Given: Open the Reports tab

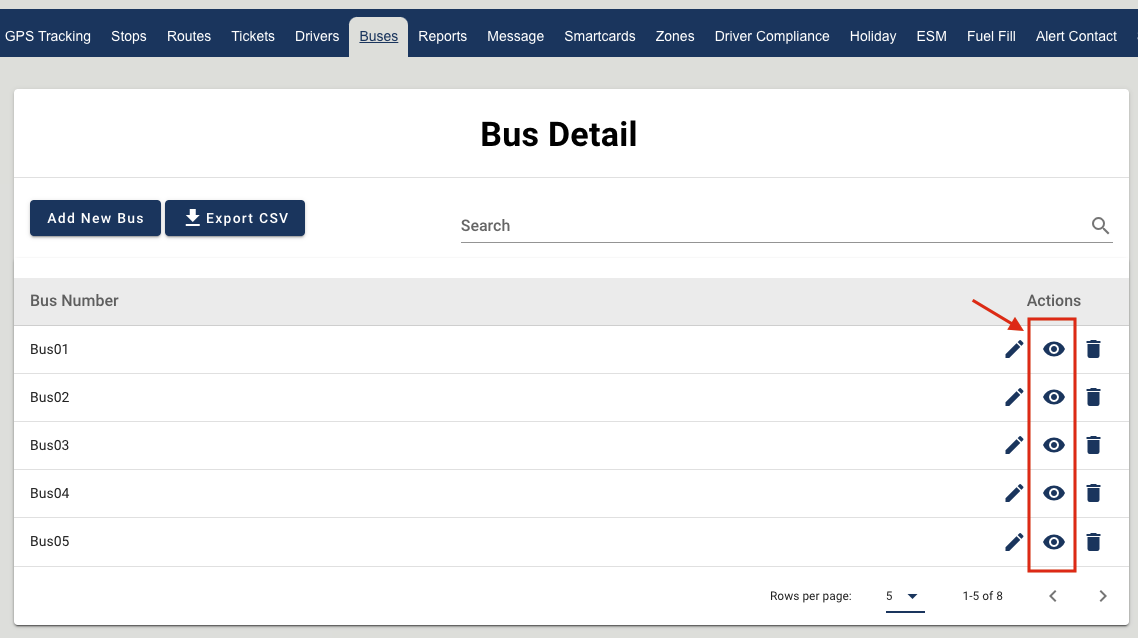Looking at the screenshot, I should (x=443, y=36).
